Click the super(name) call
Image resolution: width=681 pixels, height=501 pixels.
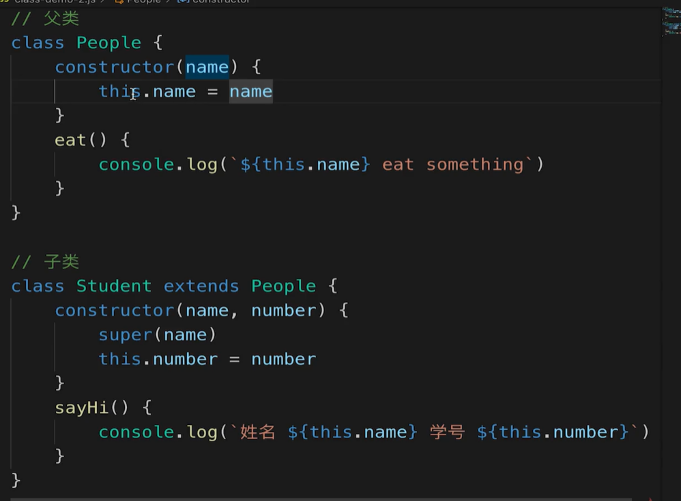157,335
